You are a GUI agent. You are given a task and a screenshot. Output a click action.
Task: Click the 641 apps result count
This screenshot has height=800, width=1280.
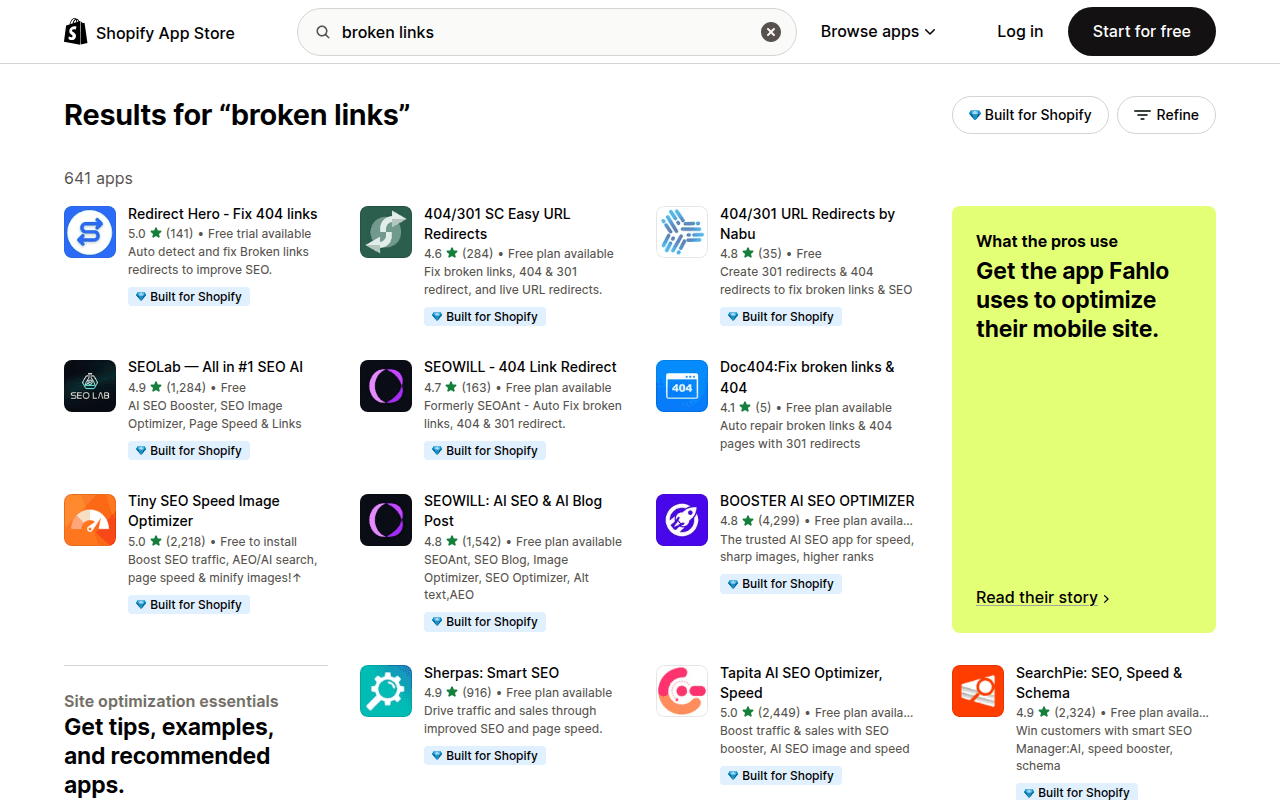coord(98,178)
